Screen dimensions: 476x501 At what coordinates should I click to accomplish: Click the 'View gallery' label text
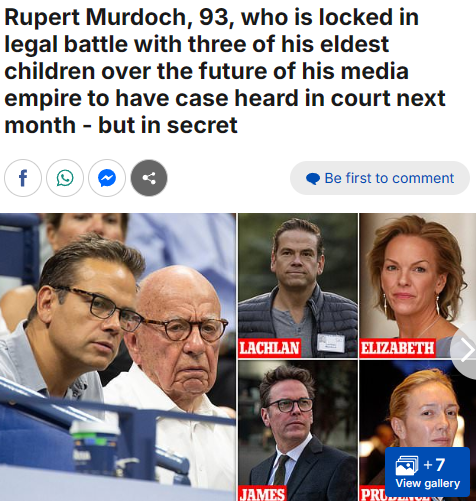click(428, 483)
